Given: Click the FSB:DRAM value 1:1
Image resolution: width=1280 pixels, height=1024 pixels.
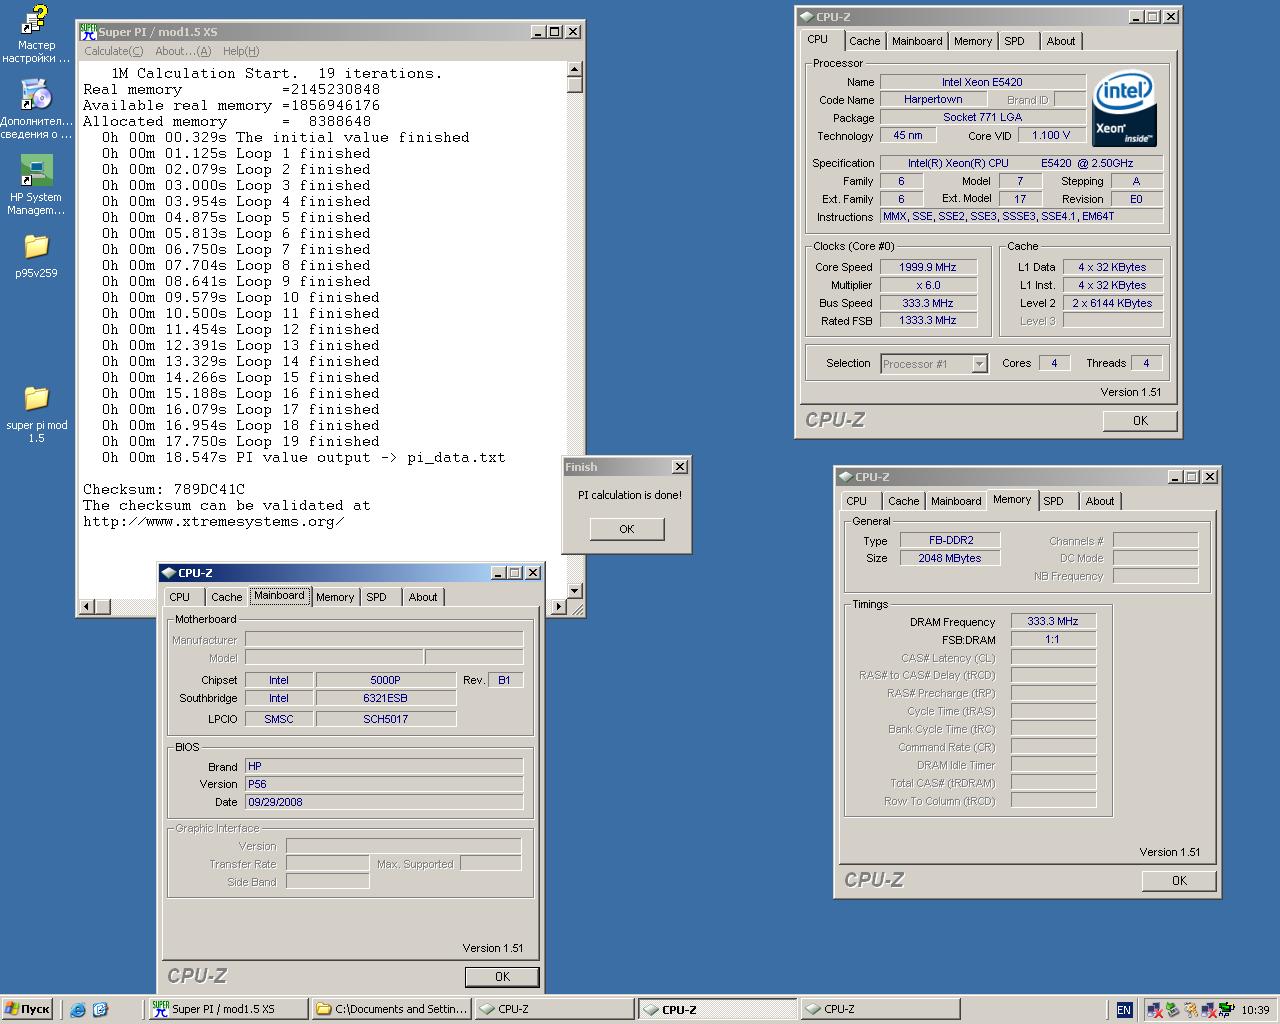Looking at the screenshot, I should click(1053, 639).
